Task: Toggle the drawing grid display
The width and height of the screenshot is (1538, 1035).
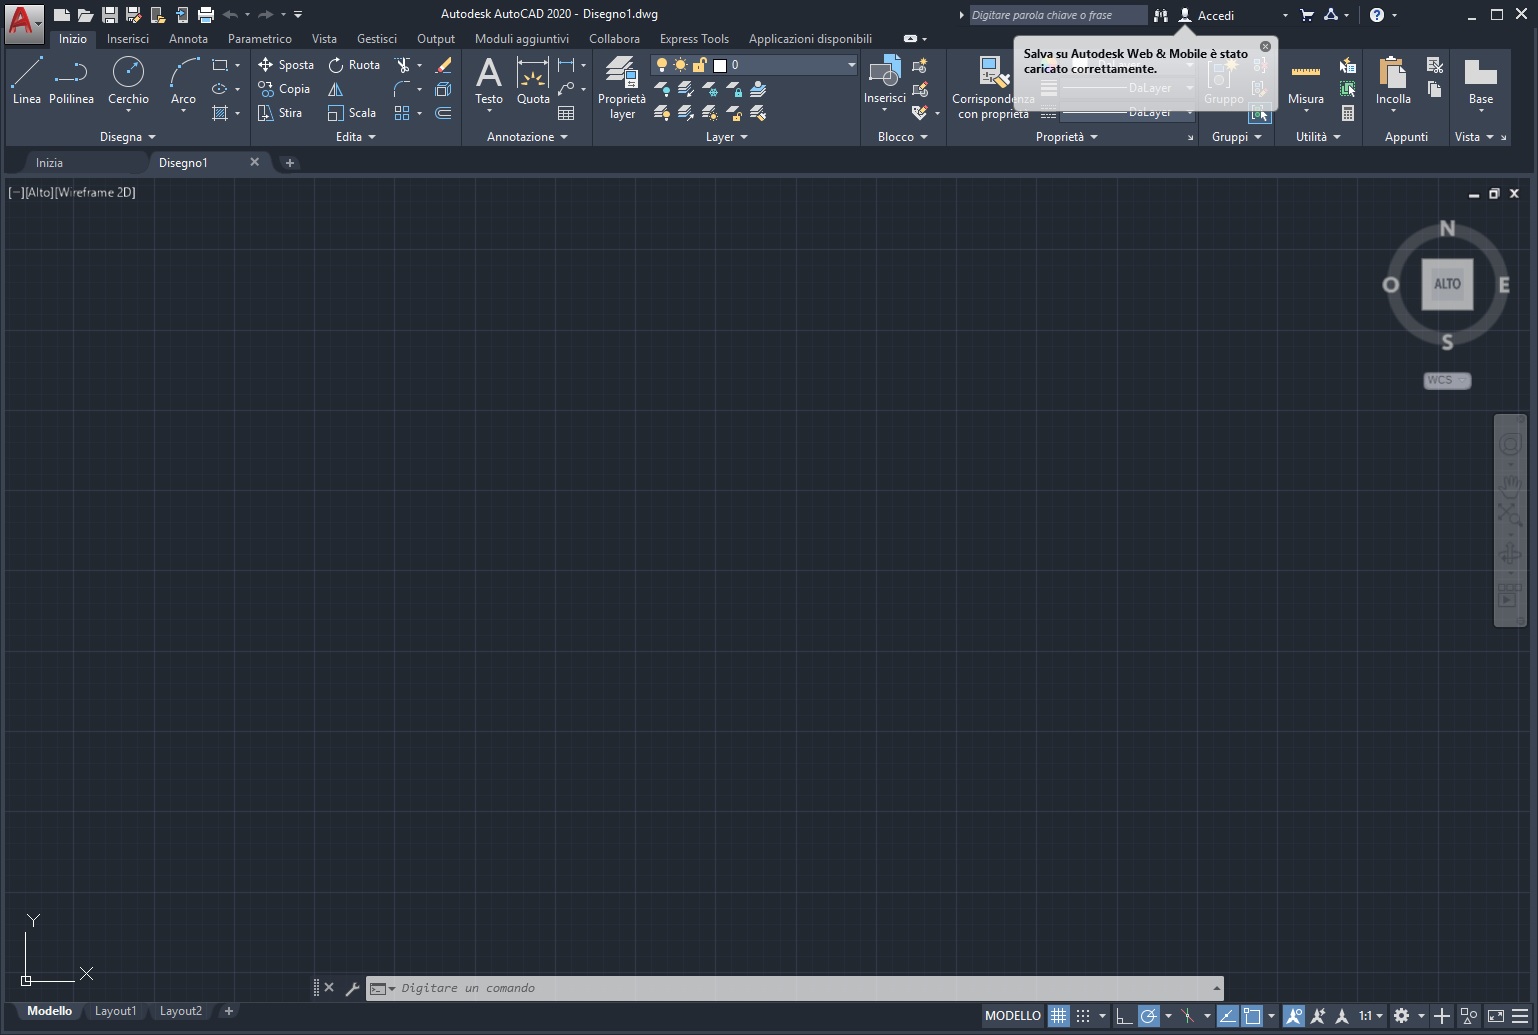Action: pyautogui.click(x=1058, y=1016)
